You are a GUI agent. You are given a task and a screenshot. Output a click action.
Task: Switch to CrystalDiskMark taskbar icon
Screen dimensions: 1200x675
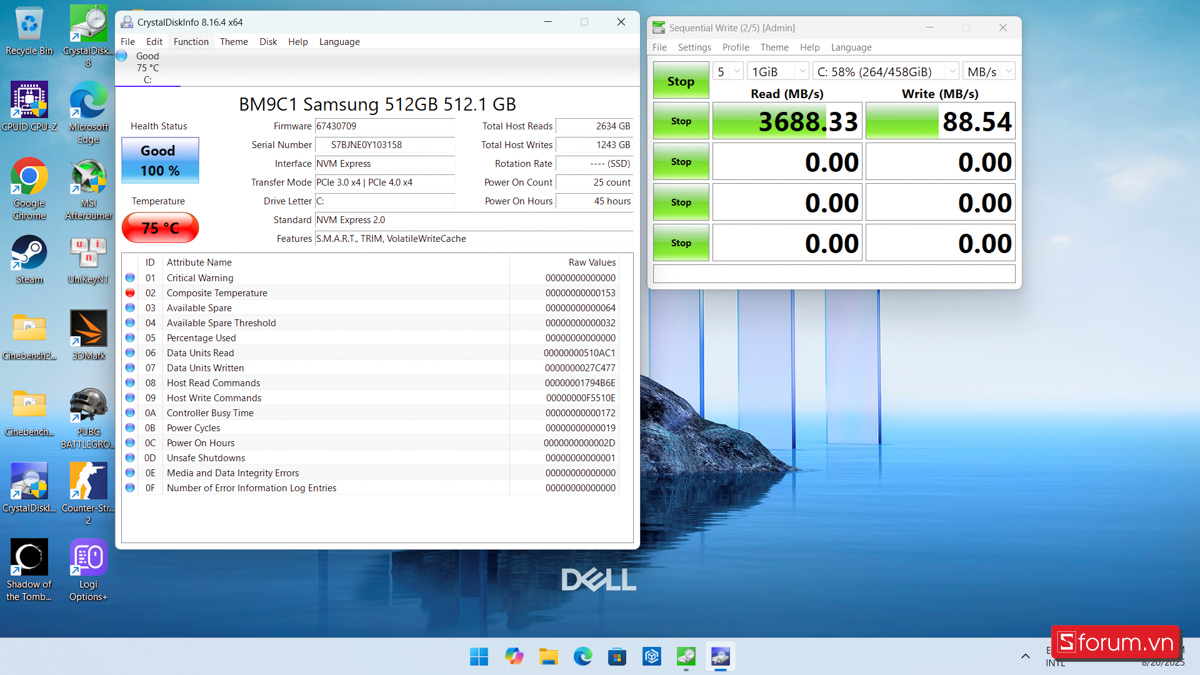click(x=686, y=656)
